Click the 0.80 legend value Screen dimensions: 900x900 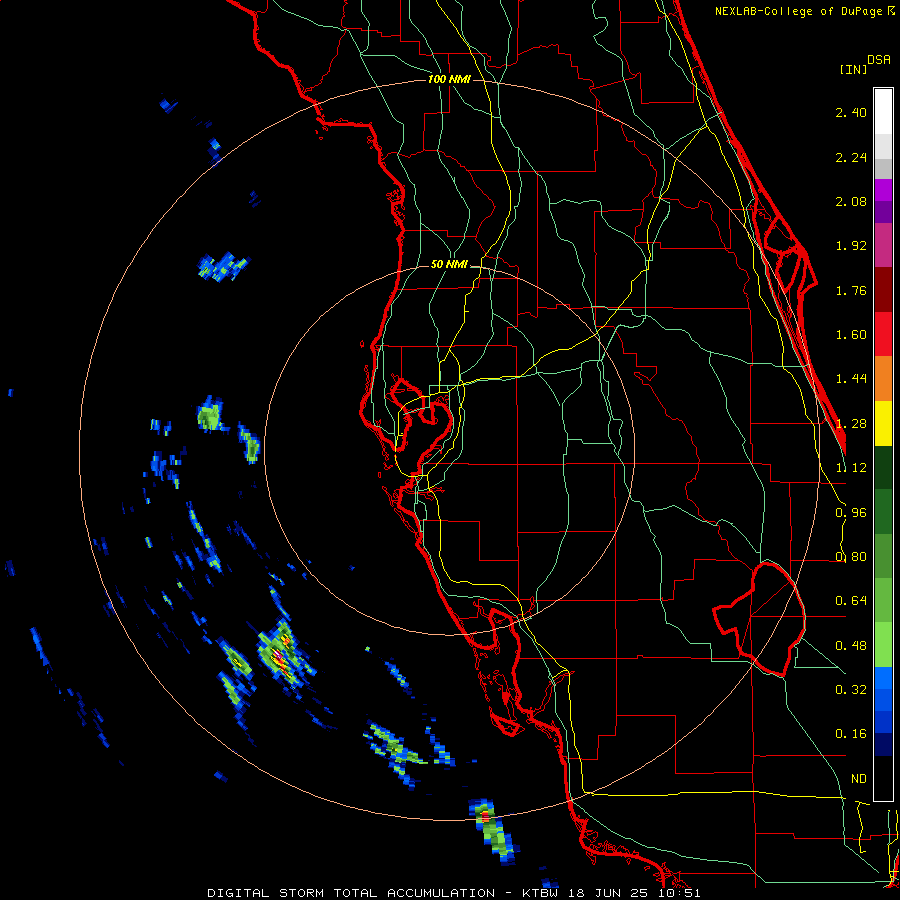(851, 557)
